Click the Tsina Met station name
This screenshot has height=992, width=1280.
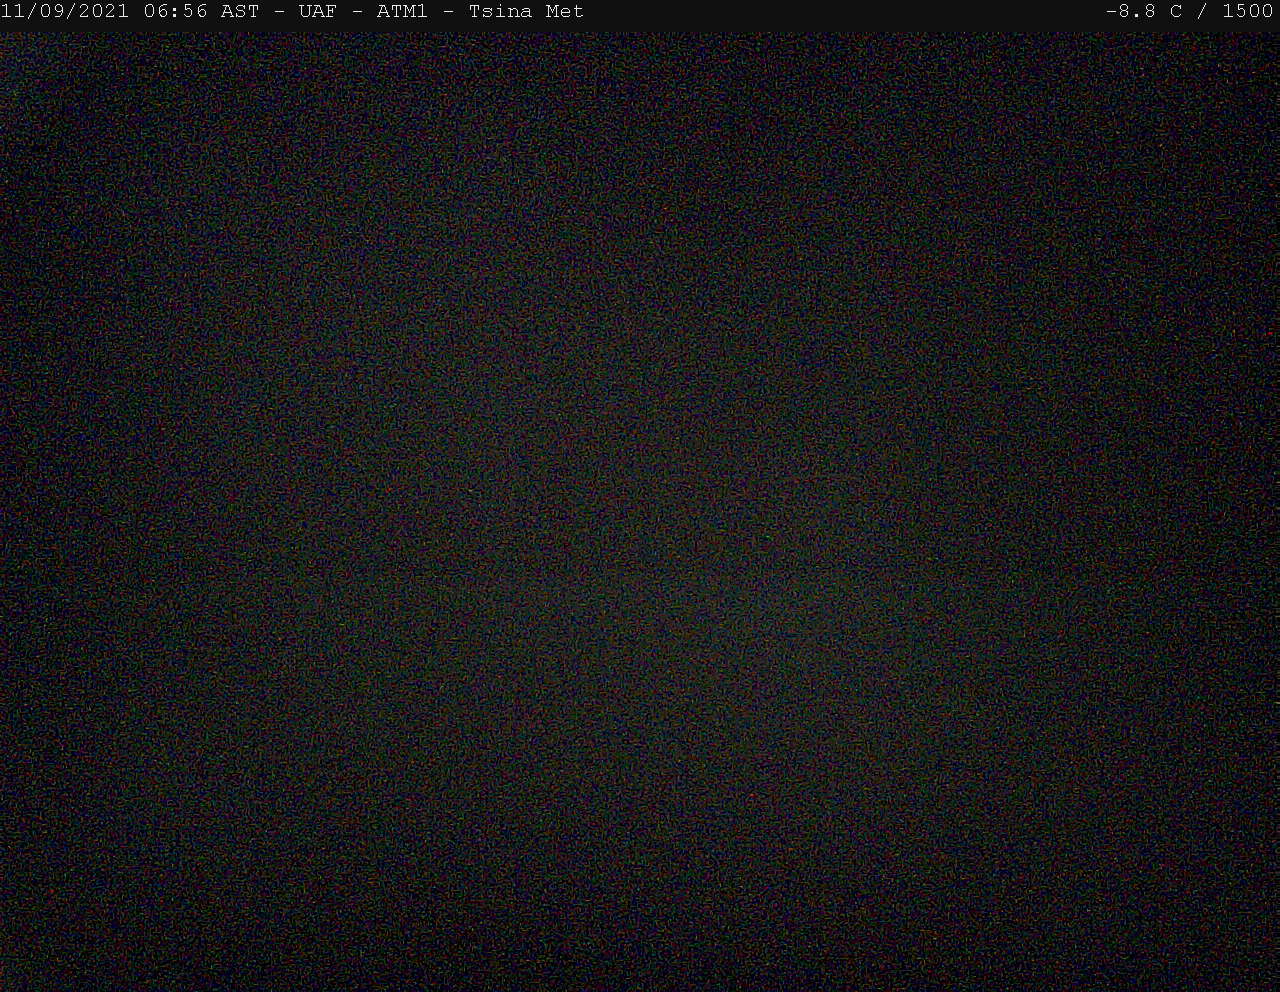pos(526,12)
